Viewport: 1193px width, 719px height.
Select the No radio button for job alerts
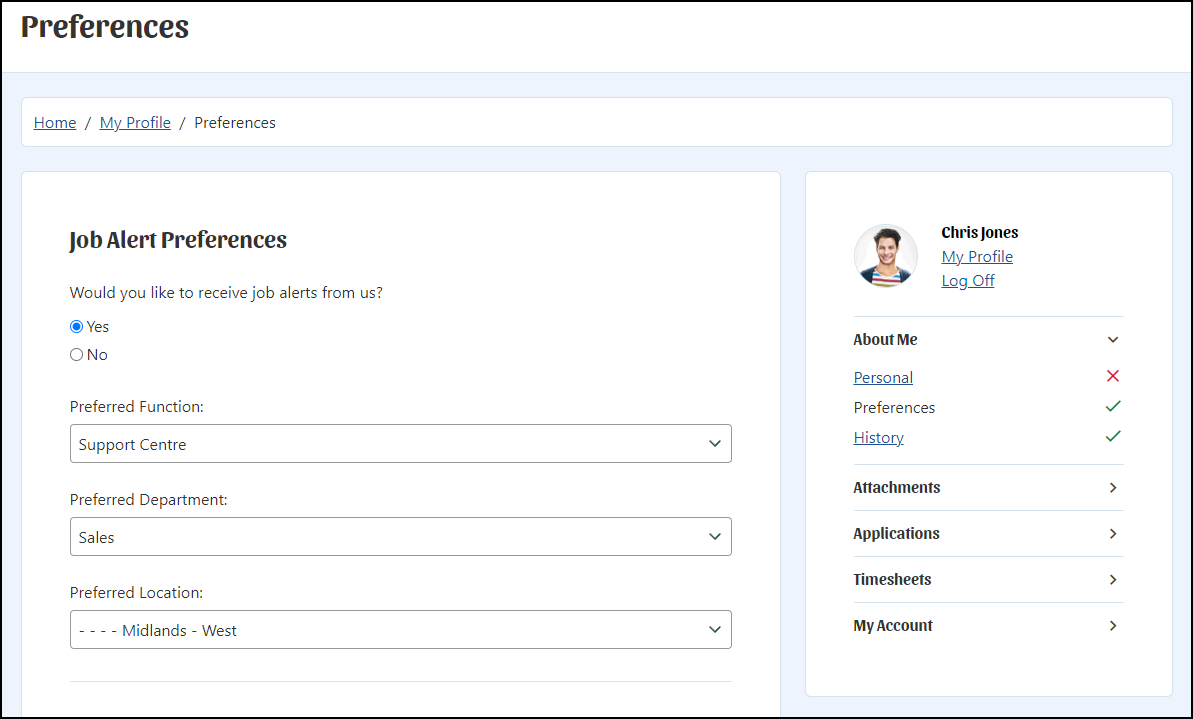coord(76,354)
